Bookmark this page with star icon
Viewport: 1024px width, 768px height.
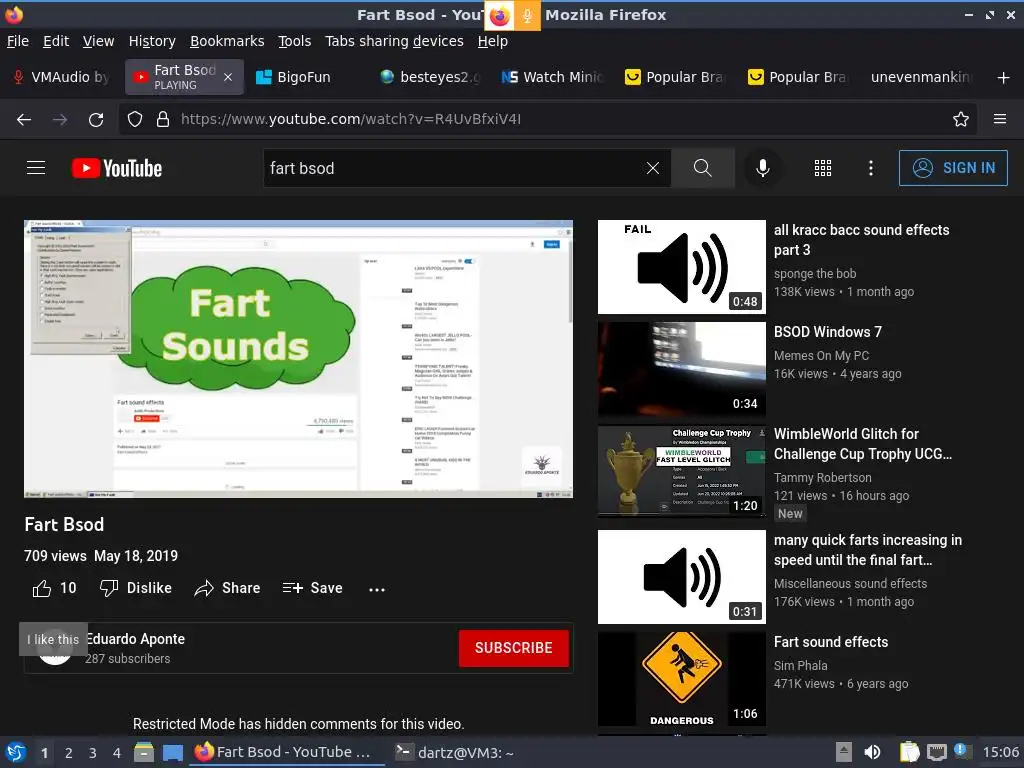coord(961,120)
